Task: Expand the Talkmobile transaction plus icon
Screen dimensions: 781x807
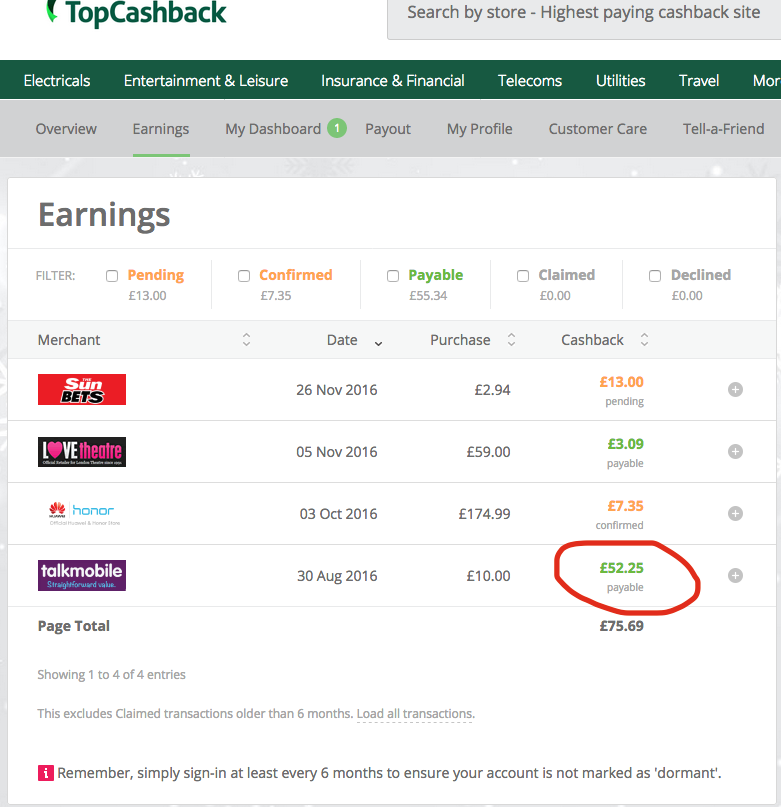Action: pyautogui.click(x=735, y=576)
